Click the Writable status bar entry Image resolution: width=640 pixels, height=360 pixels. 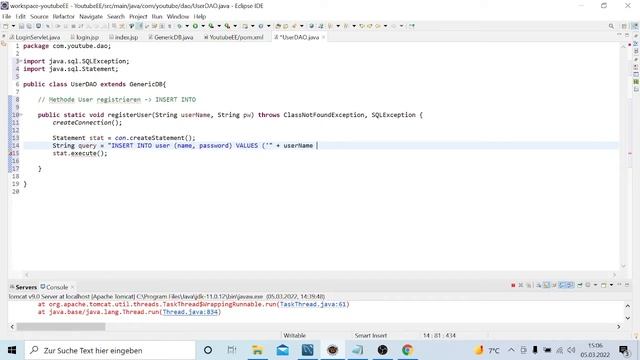294,335
